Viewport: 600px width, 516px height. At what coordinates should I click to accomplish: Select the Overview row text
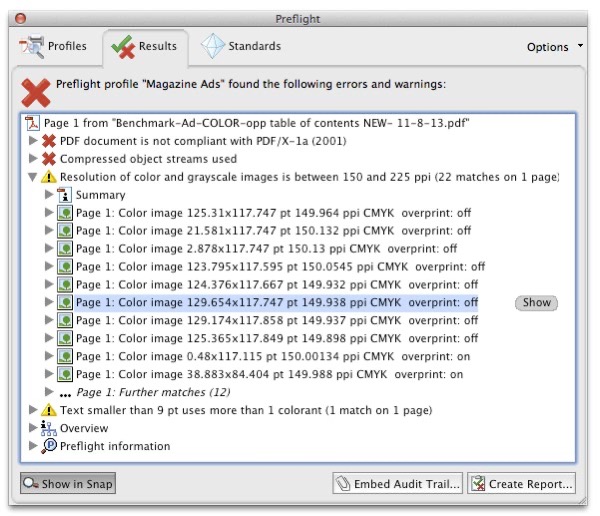(x=84, y=428)
